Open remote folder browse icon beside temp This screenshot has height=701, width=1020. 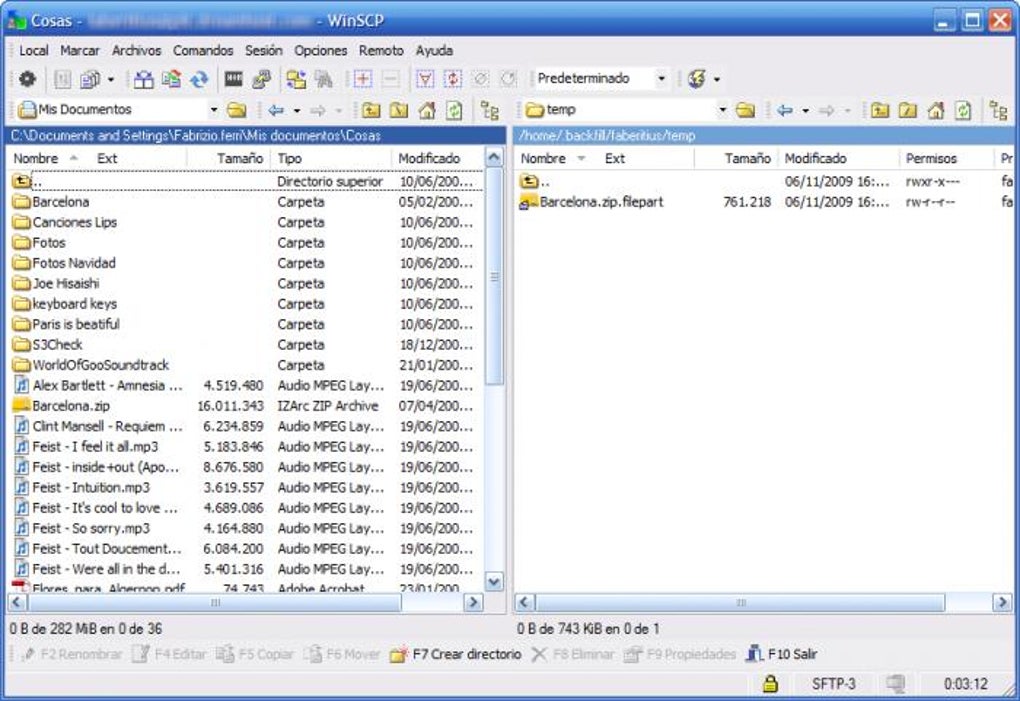click(745, 110)
